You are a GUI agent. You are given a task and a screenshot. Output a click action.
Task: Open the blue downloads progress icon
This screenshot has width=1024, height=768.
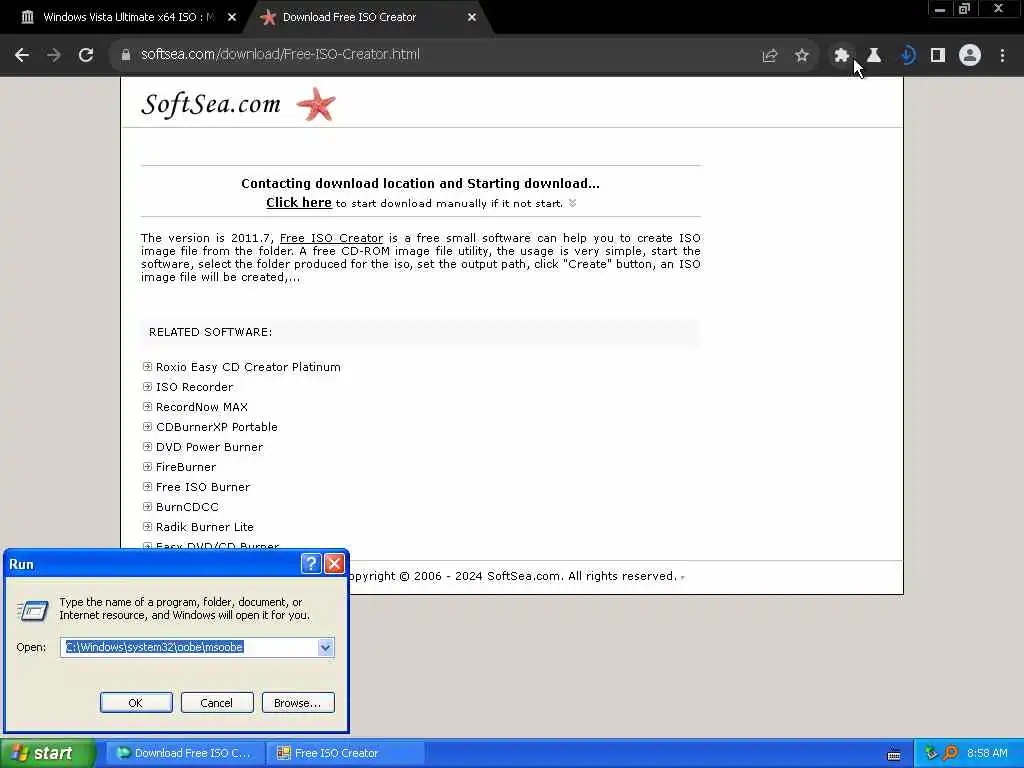click(906, 56)
